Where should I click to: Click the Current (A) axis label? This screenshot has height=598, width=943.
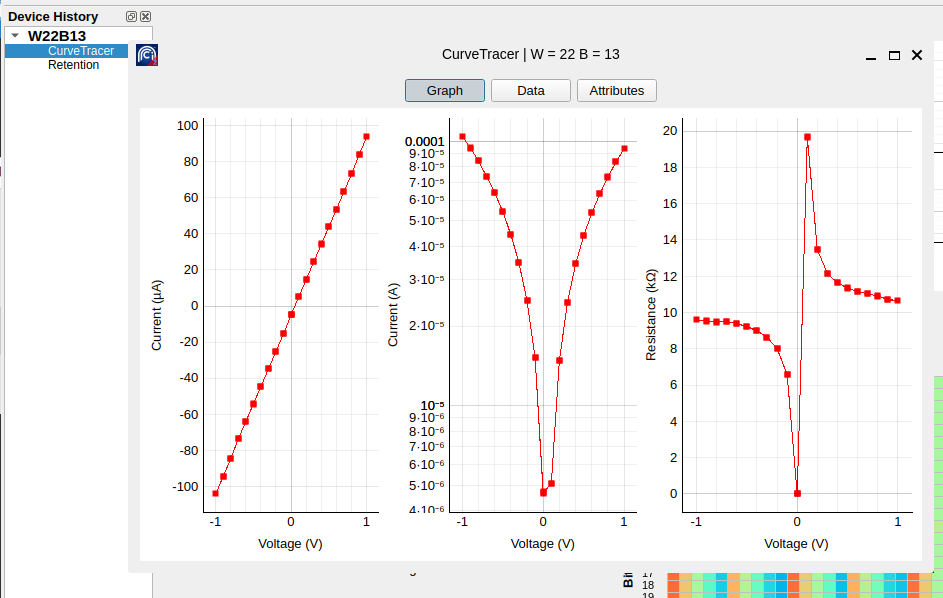click(393, 315)
